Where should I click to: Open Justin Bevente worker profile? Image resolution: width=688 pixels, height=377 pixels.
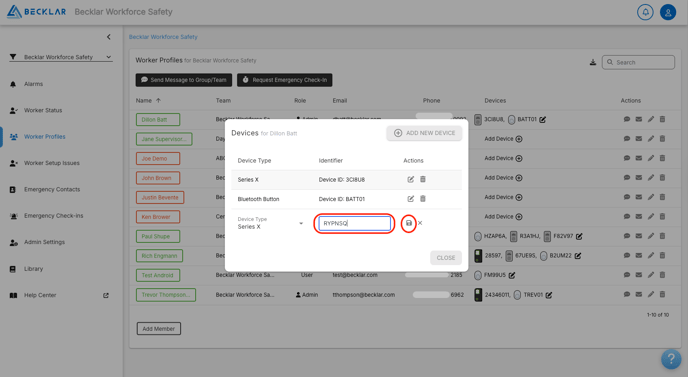(x=160, y=197)
